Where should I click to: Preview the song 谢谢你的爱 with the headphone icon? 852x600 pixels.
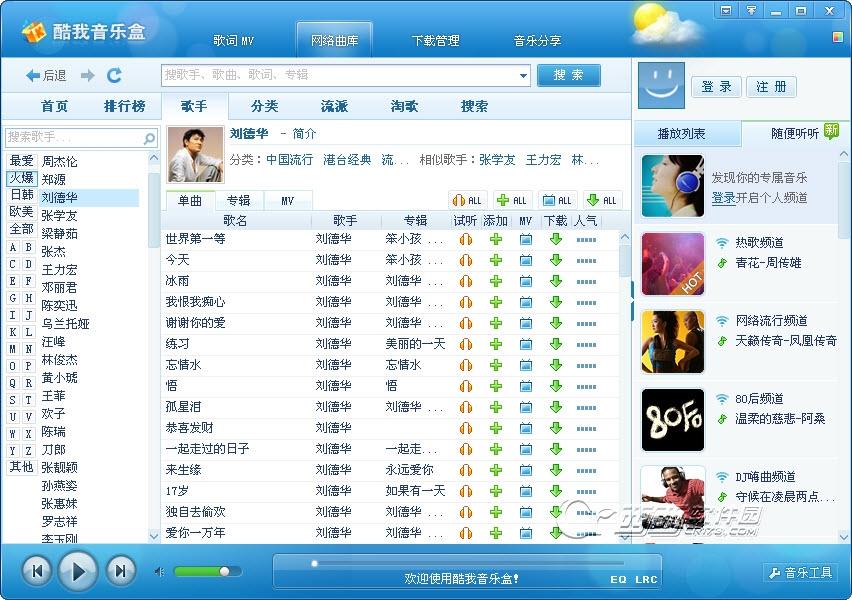[466, 323]
